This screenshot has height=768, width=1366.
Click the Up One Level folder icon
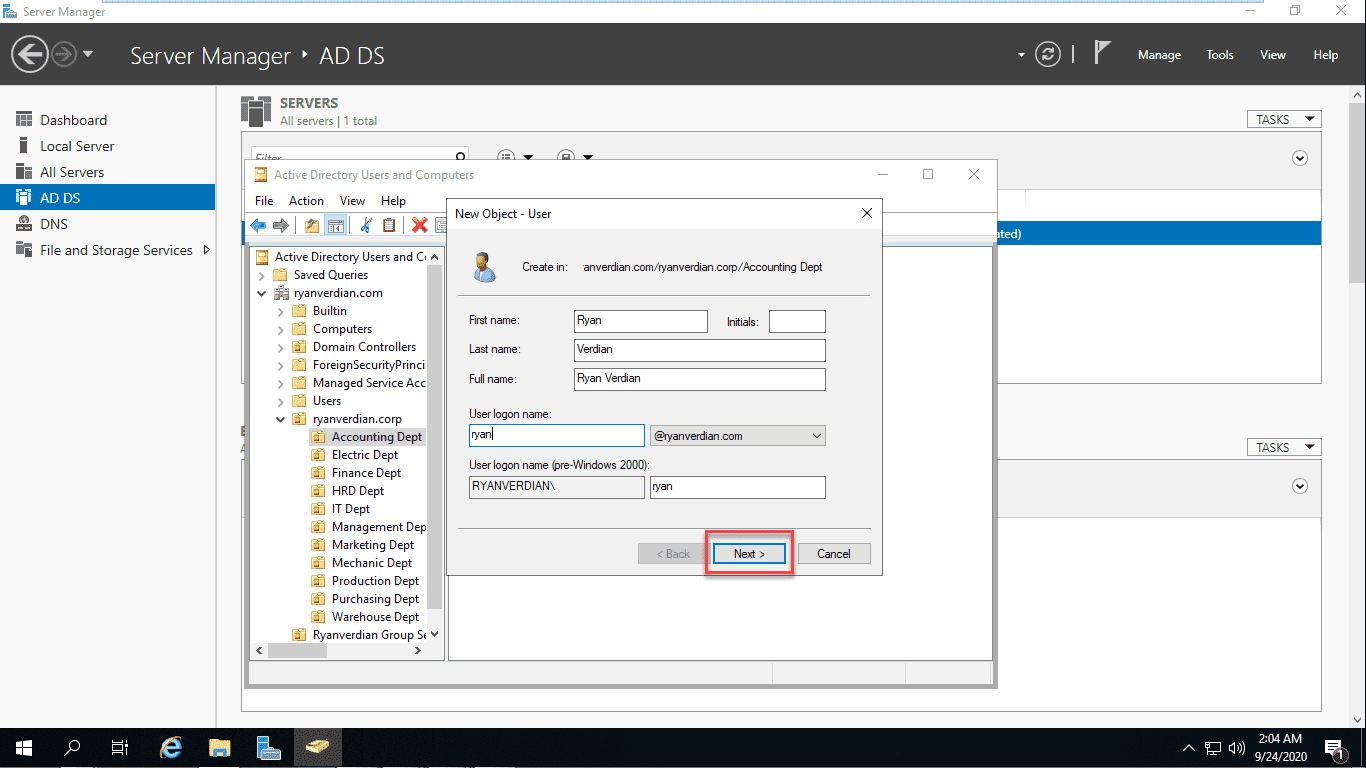[x=312, y=226]
